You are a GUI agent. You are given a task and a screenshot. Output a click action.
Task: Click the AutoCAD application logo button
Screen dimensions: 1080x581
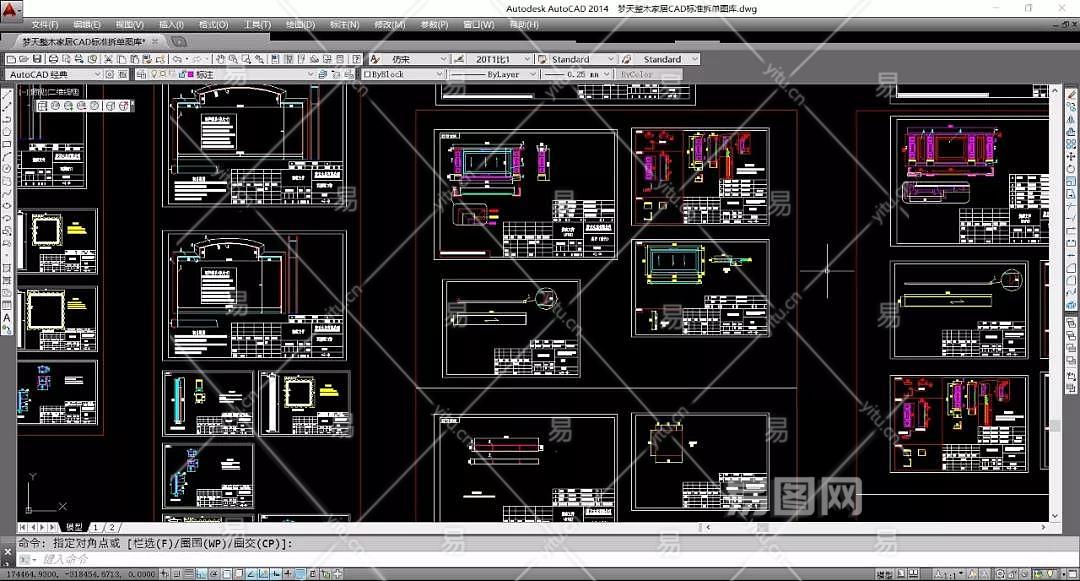pos(12,9)
